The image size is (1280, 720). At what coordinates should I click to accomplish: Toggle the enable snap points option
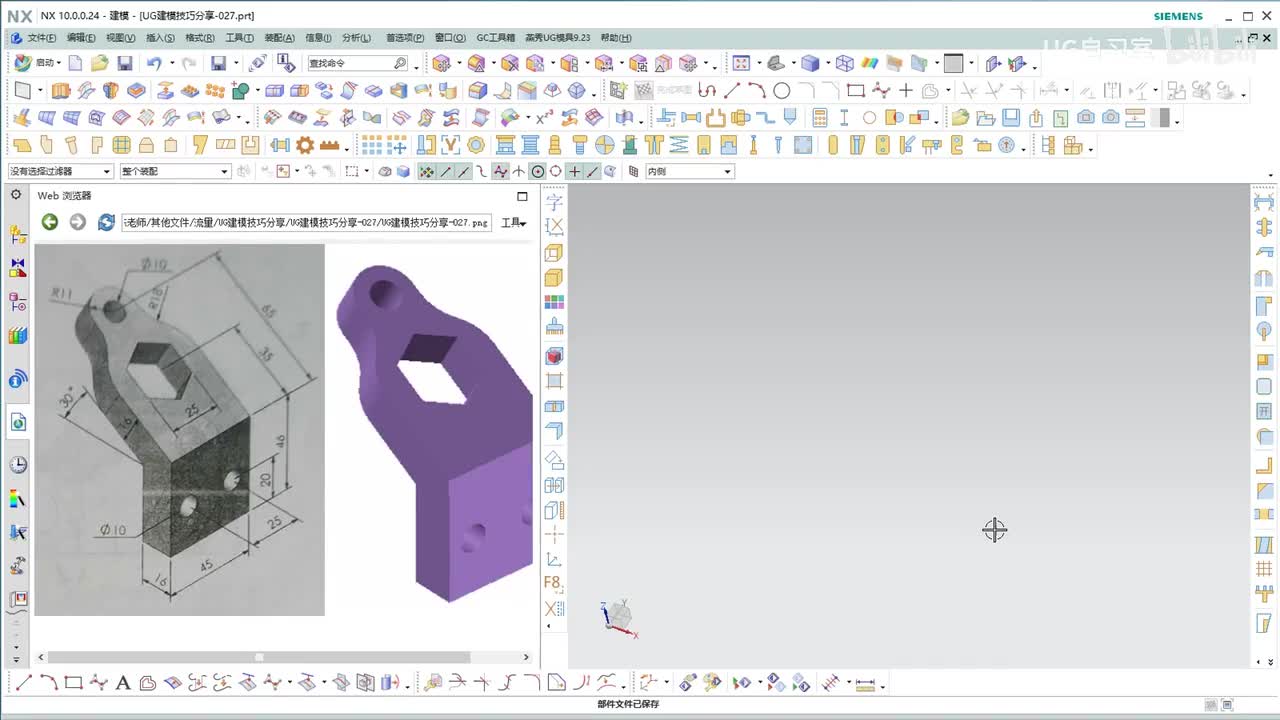[x=427, y=171]
